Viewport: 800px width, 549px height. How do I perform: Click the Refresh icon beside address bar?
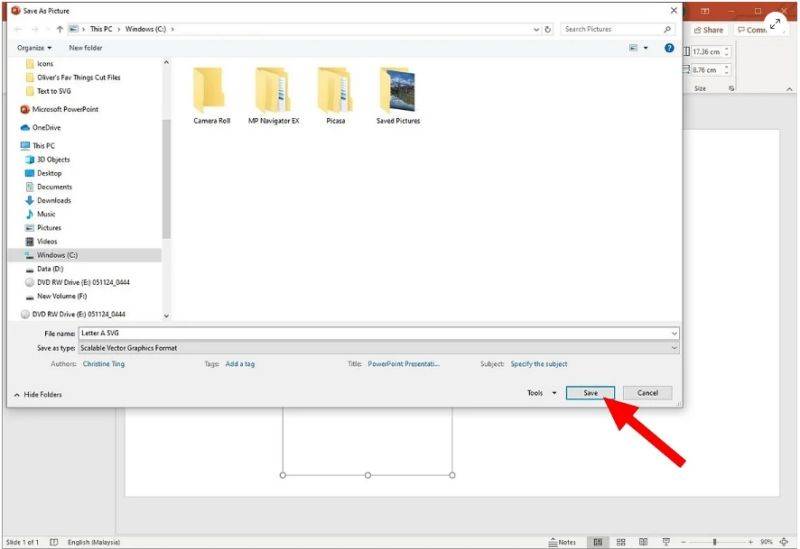(x=548, y=29)
